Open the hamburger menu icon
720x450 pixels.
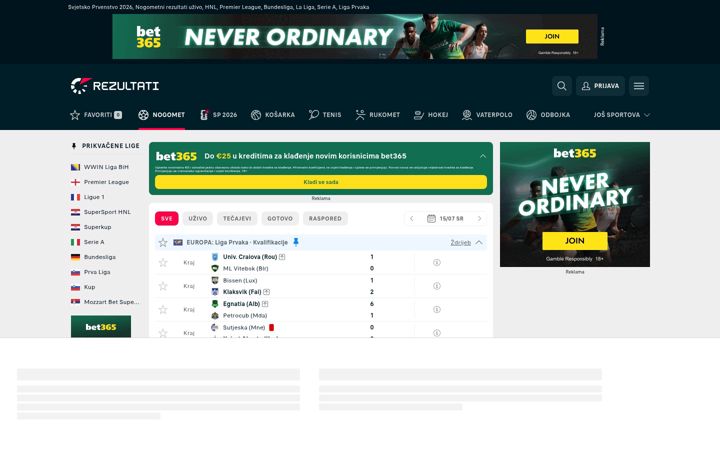click(x=639, y=86)
